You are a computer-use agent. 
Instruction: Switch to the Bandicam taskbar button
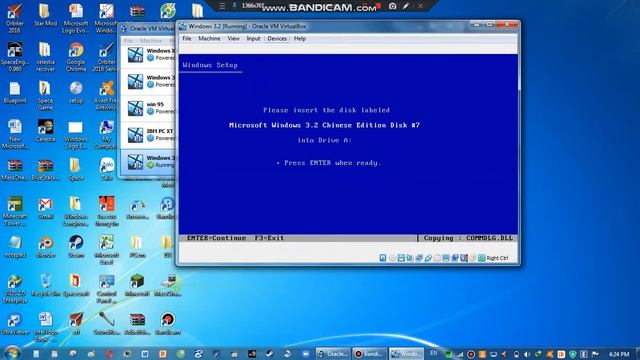point(369,354)
